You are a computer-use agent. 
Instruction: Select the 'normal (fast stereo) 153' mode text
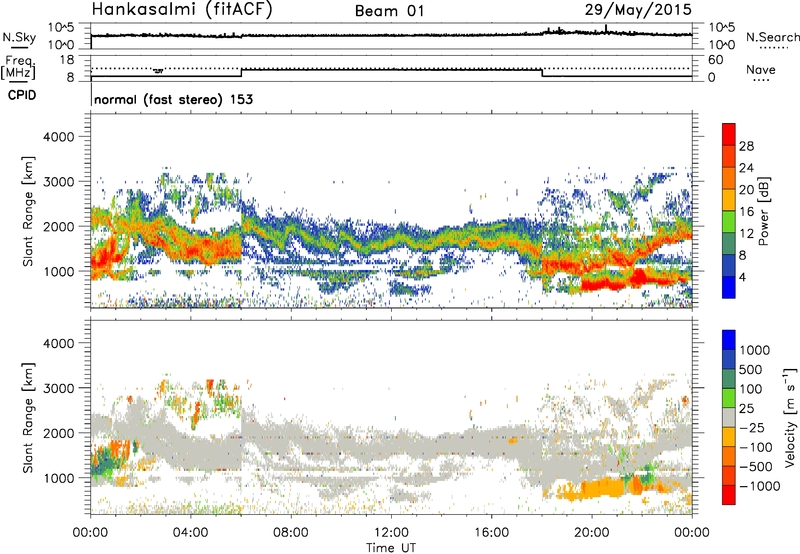[x=173, y=99]
